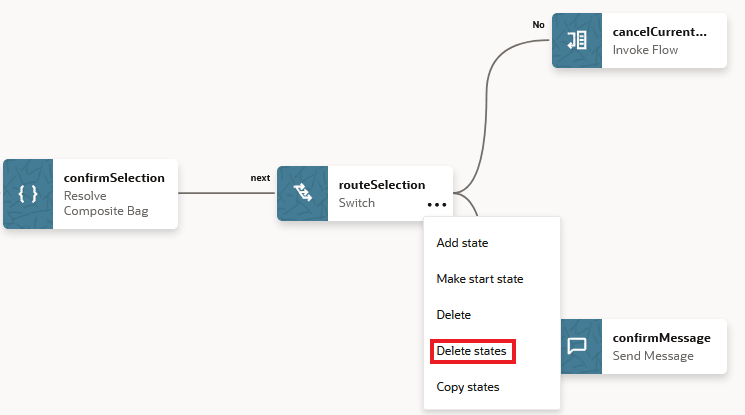Image resolution: width=745 pixels, height=415 pixels.
Task: Click the 'next' transition label
Action: [260, 178]
